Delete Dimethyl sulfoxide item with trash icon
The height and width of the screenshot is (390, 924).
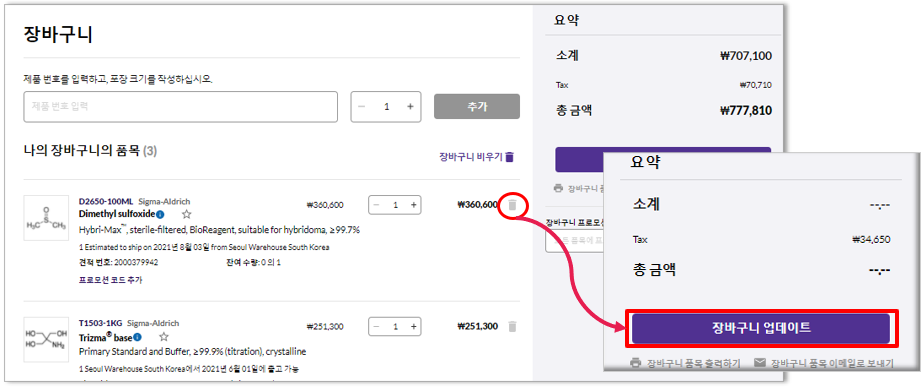click(x=513, y=205)
